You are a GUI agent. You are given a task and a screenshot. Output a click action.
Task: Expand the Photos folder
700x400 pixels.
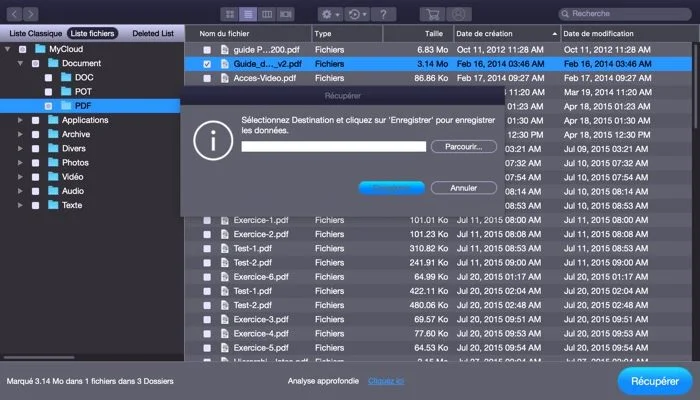tap(21, 163)
